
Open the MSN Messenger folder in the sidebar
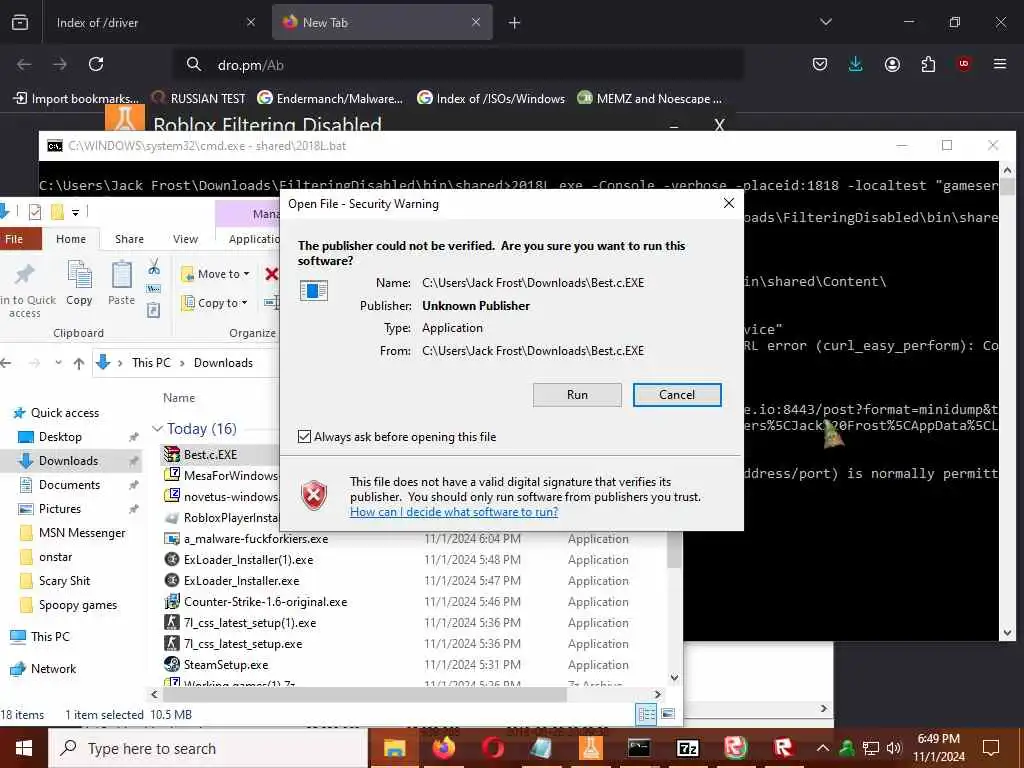82,533
